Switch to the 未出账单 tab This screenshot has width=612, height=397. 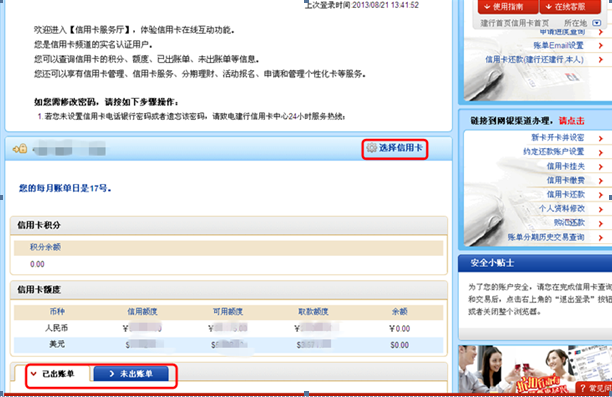(x=131, y=374)
